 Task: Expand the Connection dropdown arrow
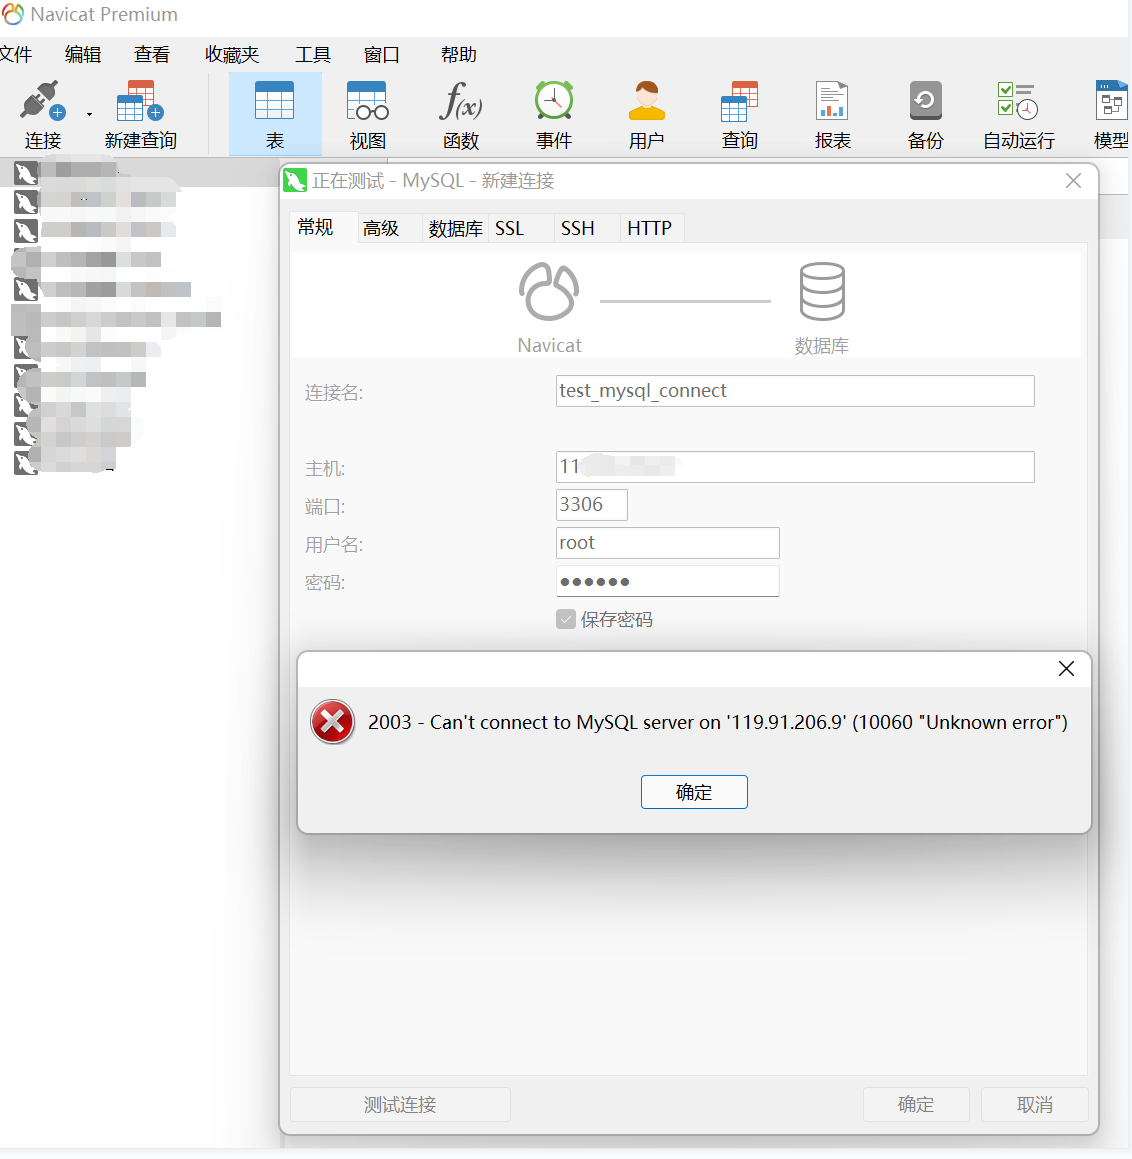tap(89, 114)
